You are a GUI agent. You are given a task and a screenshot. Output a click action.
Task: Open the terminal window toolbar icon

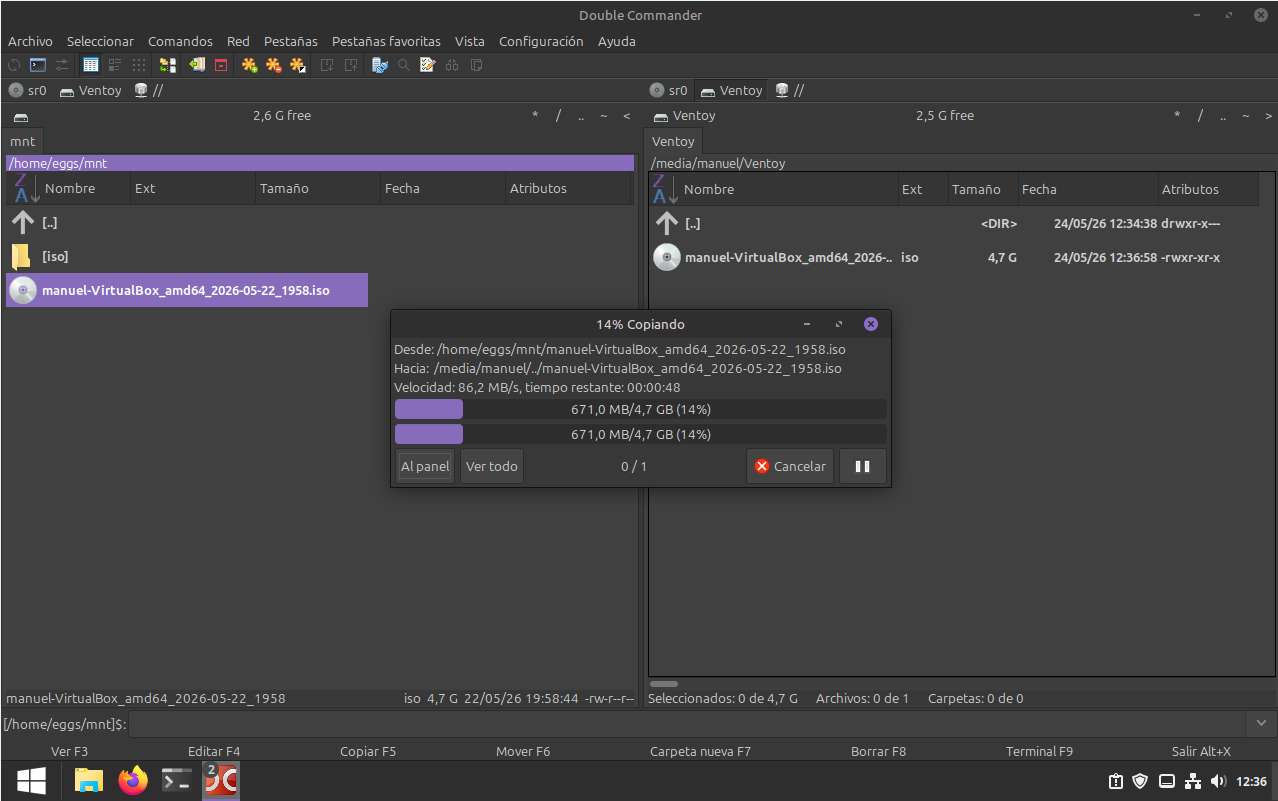tap(38, 65)
